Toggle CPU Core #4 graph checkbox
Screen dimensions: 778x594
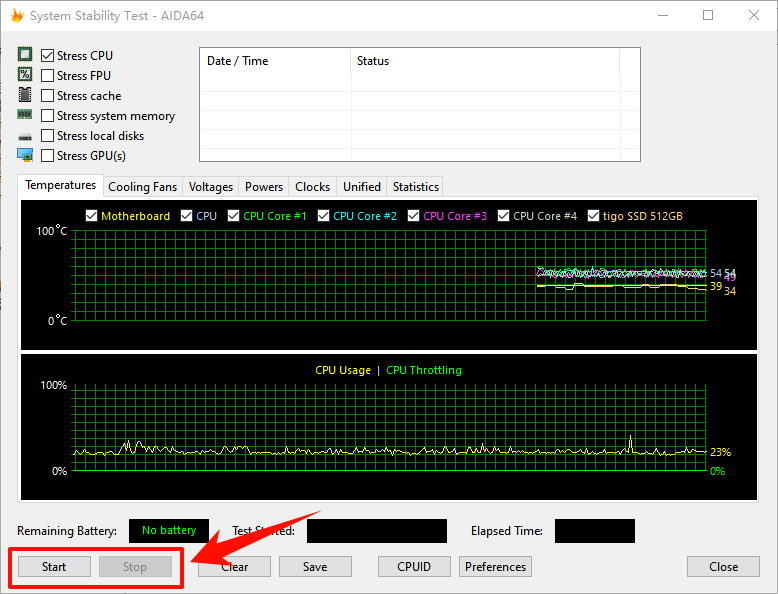pos(503,216)
